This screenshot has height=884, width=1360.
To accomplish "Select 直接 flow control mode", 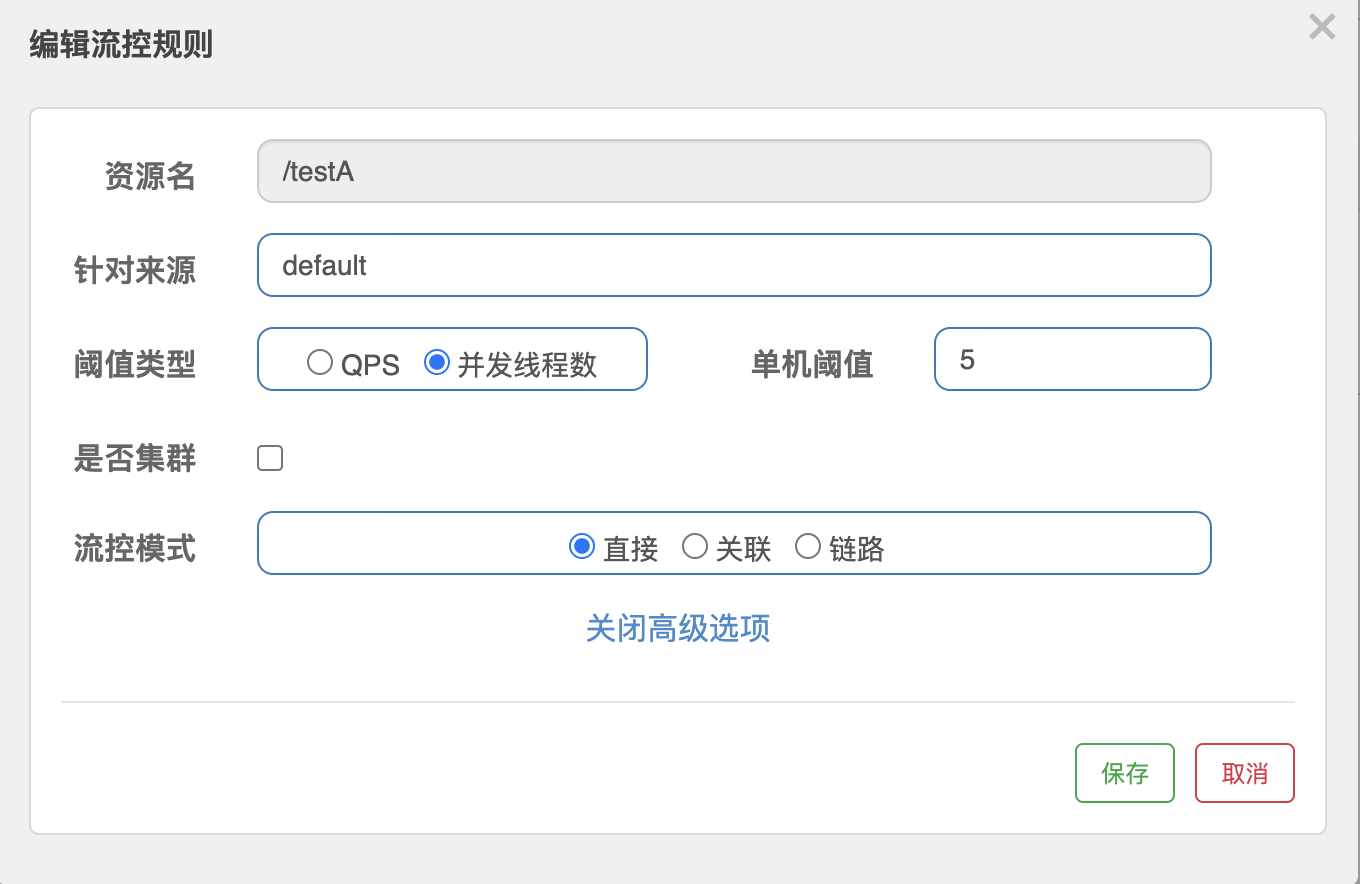I will (x=582, y=546).
